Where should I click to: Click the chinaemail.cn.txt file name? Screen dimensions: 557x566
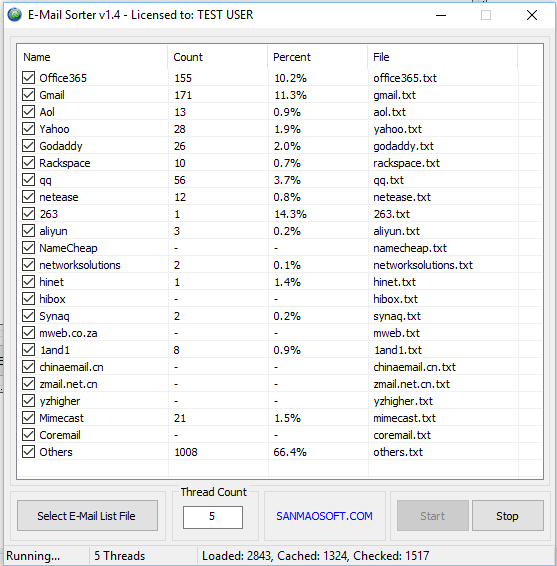(x=414, y=367)
